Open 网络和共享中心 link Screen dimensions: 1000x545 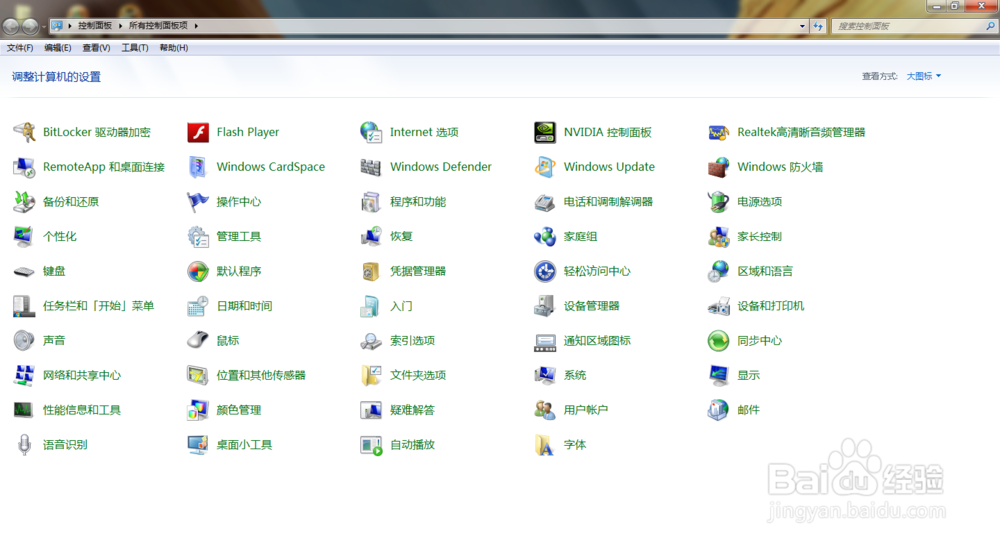point(82,375)
